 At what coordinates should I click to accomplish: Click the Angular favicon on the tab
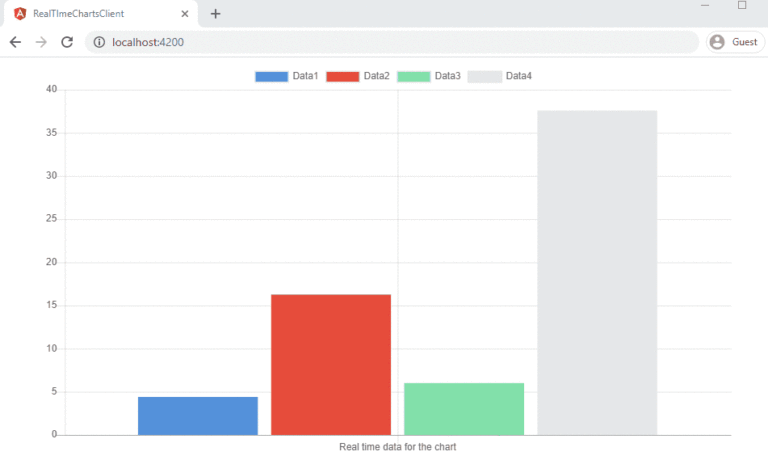click(20, 14)
